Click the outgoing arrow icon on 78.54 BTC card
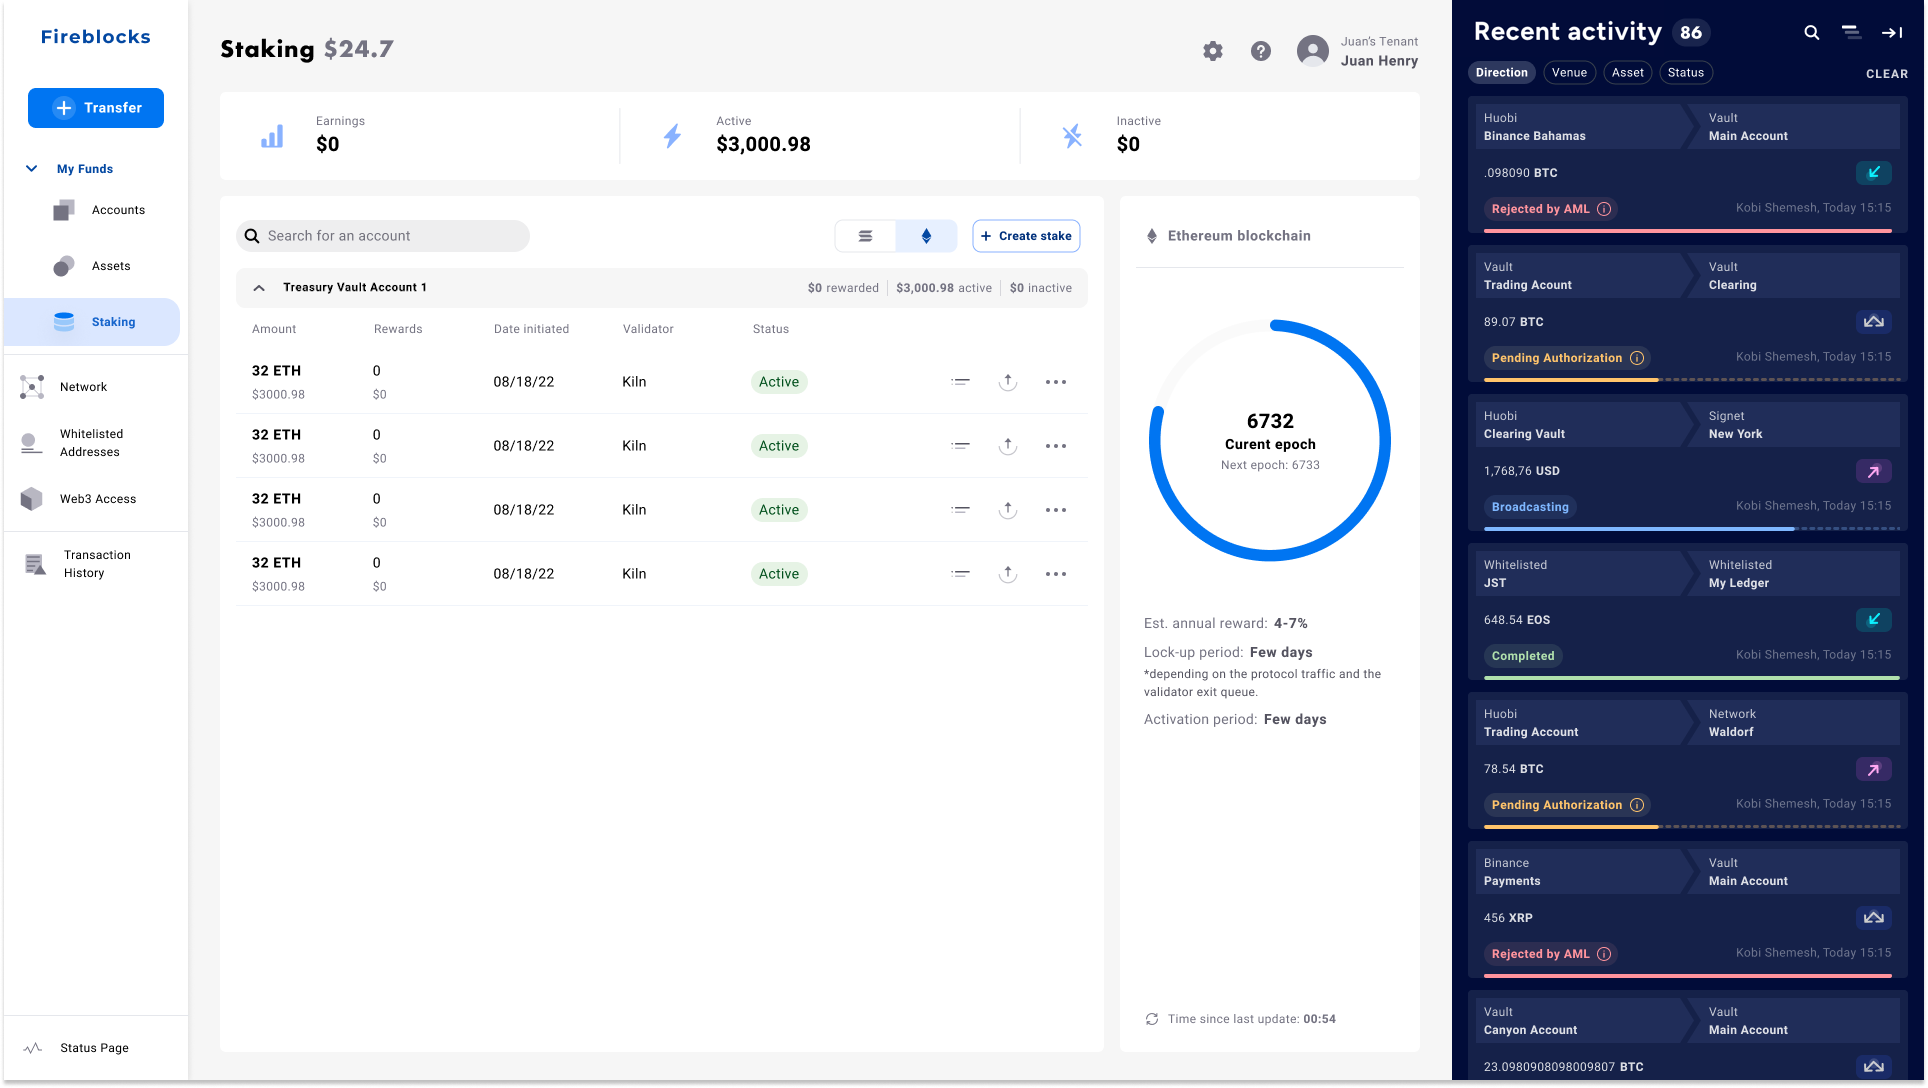Viewport: 1928px width, 1088px height. [x=1874, y=769]
